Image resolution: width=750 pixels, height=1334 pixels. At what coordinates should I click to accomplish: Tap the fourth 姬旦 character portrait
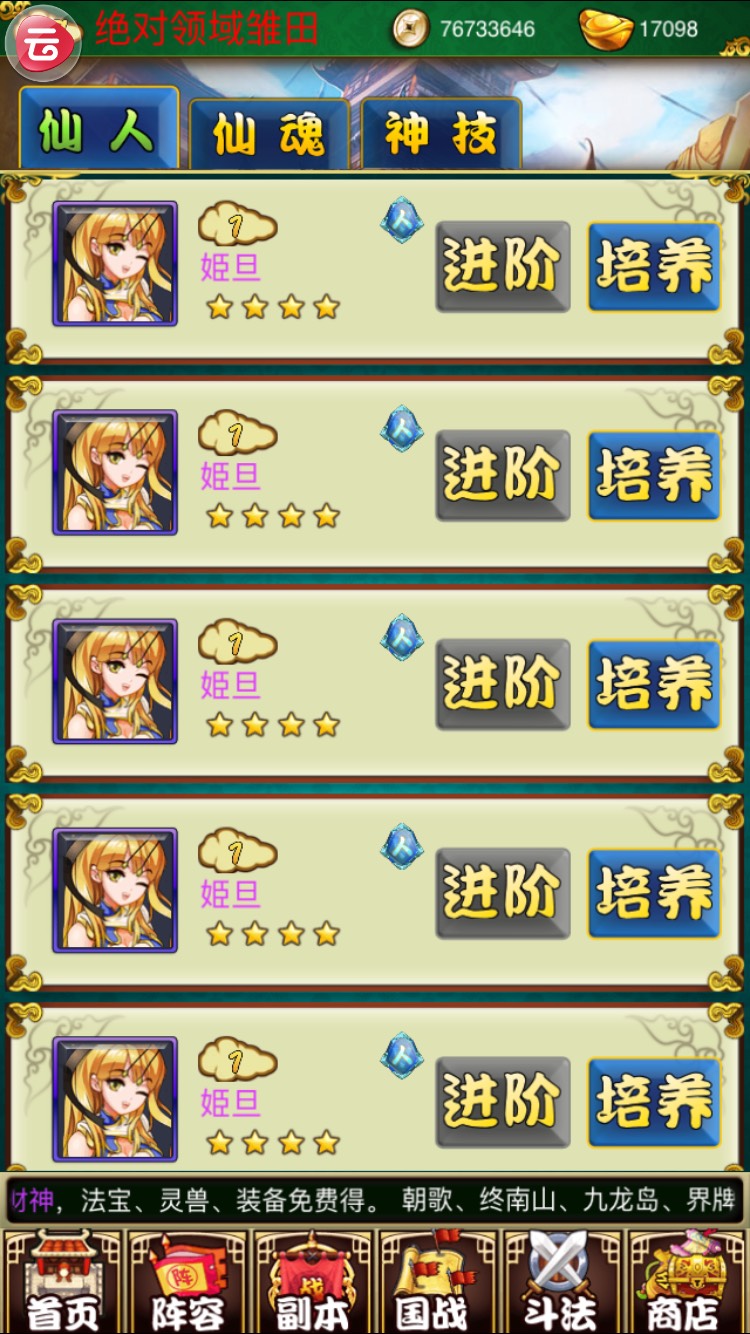tap(115, 891)
